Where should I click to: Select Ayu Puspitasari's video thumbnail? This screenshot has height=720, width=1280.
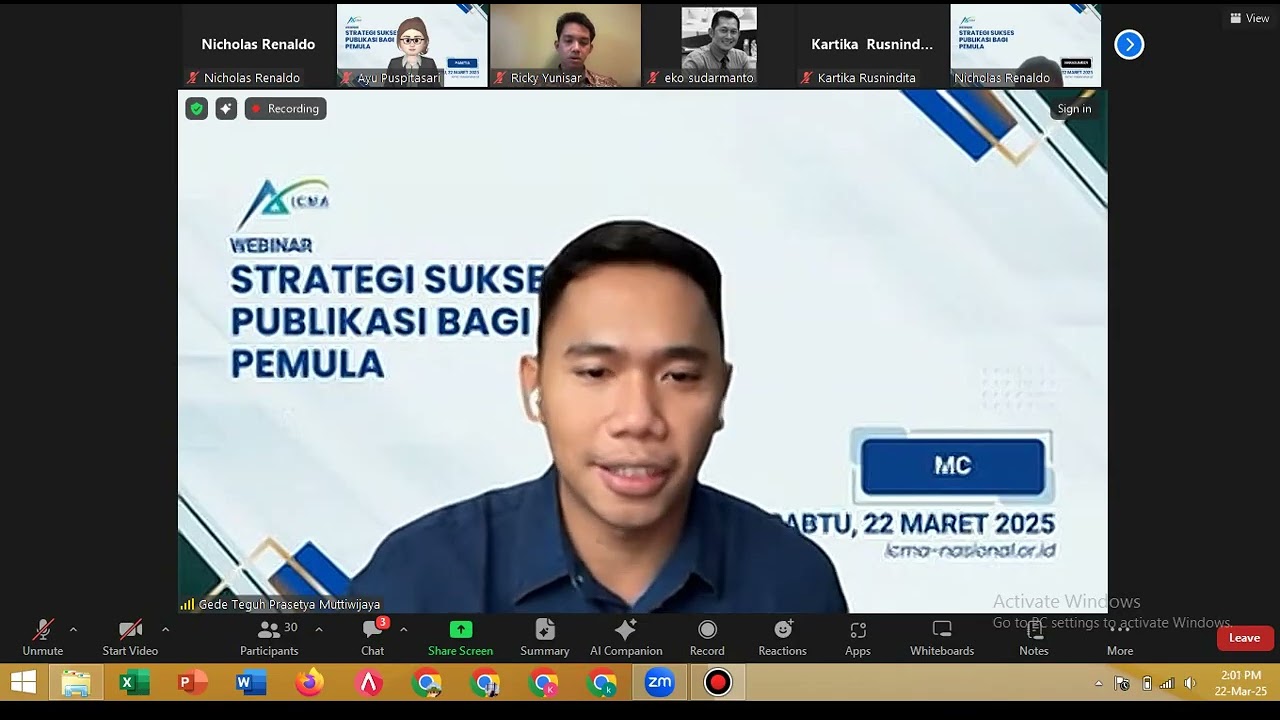pyautogui.click(x=412, y=45)
